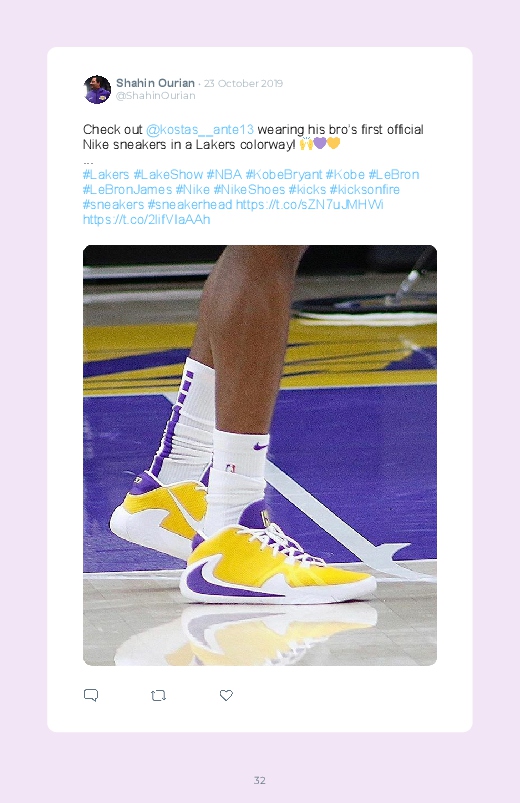This screenshot has width=520, height=803.
Task: Click page number 32 at bottom
Action: [x=260, y=780]
